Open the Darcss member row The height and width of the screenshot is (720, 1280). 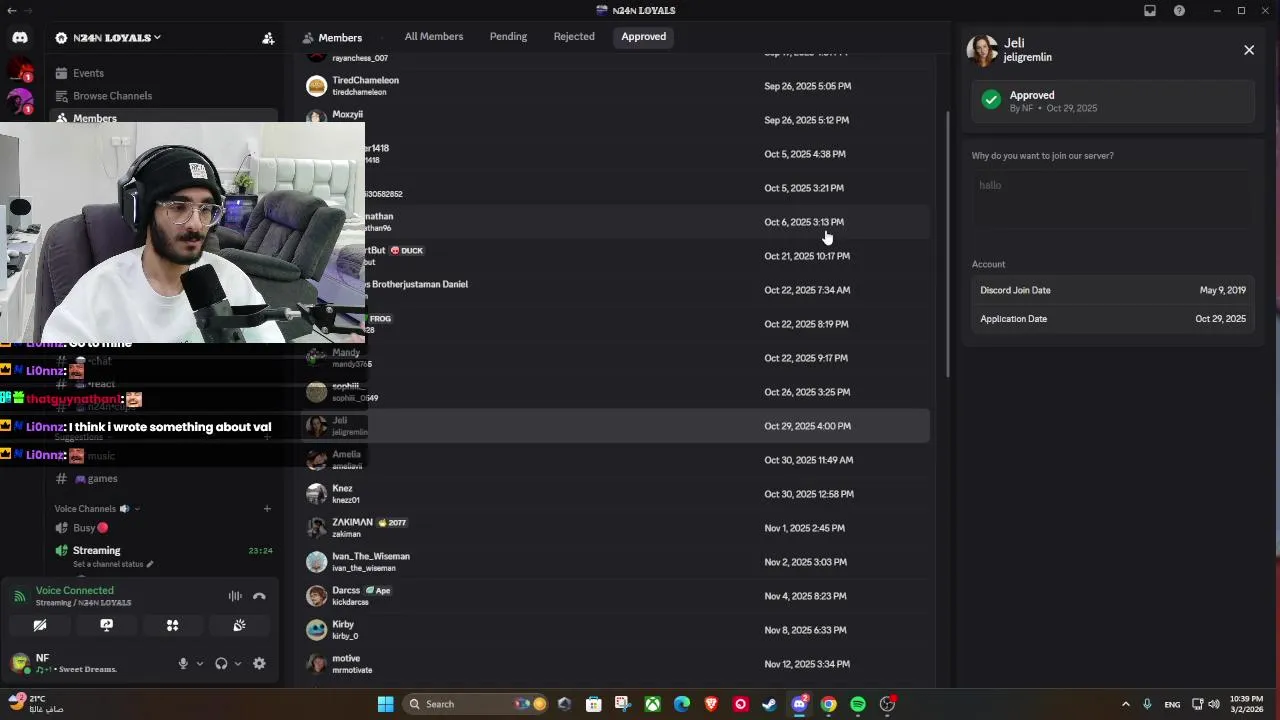click(x=615, y=596)
